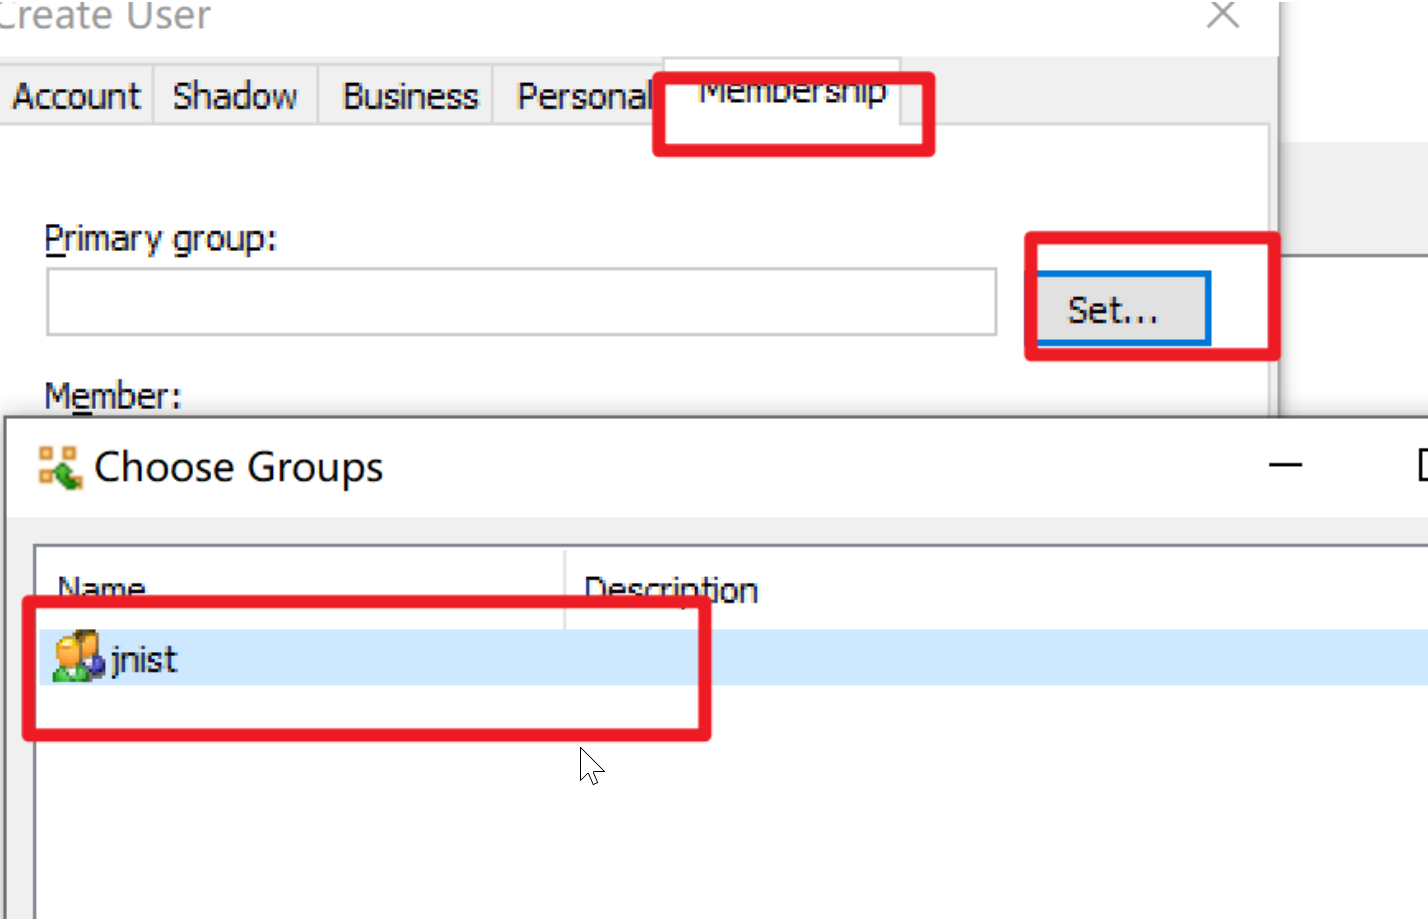Minimize the Choose Groups window

pyautogui.click(x=1285, y=465)
